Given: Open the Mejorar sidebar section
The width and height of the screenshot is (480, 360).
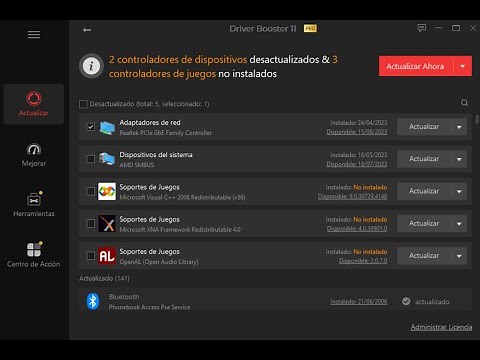Looking at the screenshot, I should [x=34, y=155].
